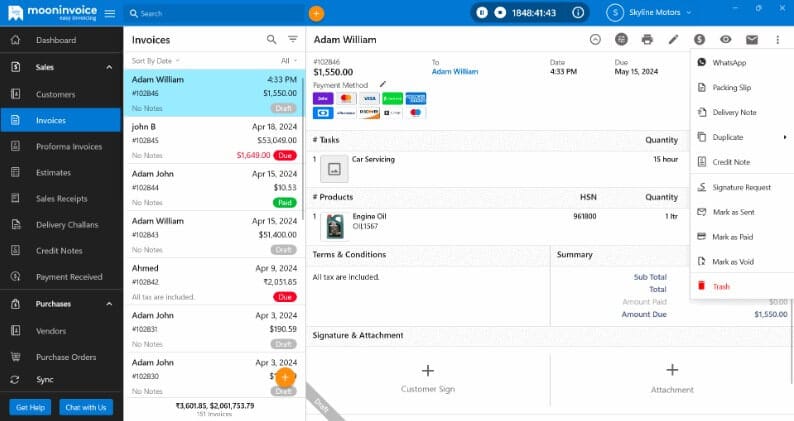Image resolution: width=794 pixels, height=421 pixels.
Task: Open Vendors page
Action: [x=61, y=331]
